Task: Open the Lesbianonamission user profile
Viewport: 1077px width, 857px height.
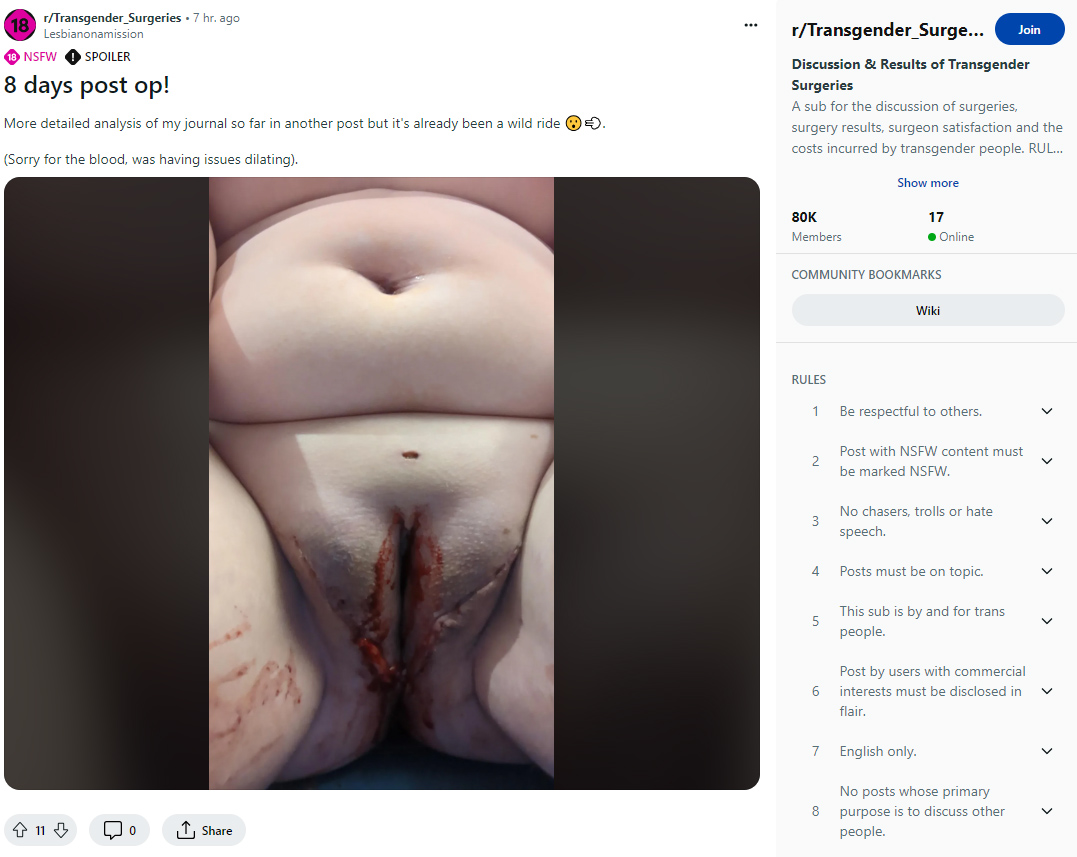Action: coord(93,34)
